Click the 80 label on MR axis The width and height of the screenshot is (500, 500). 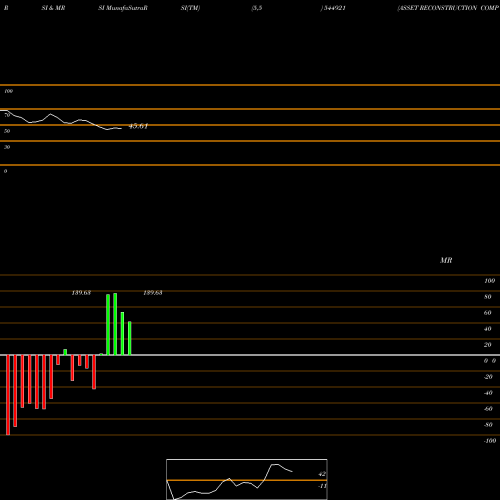point(488,297)
